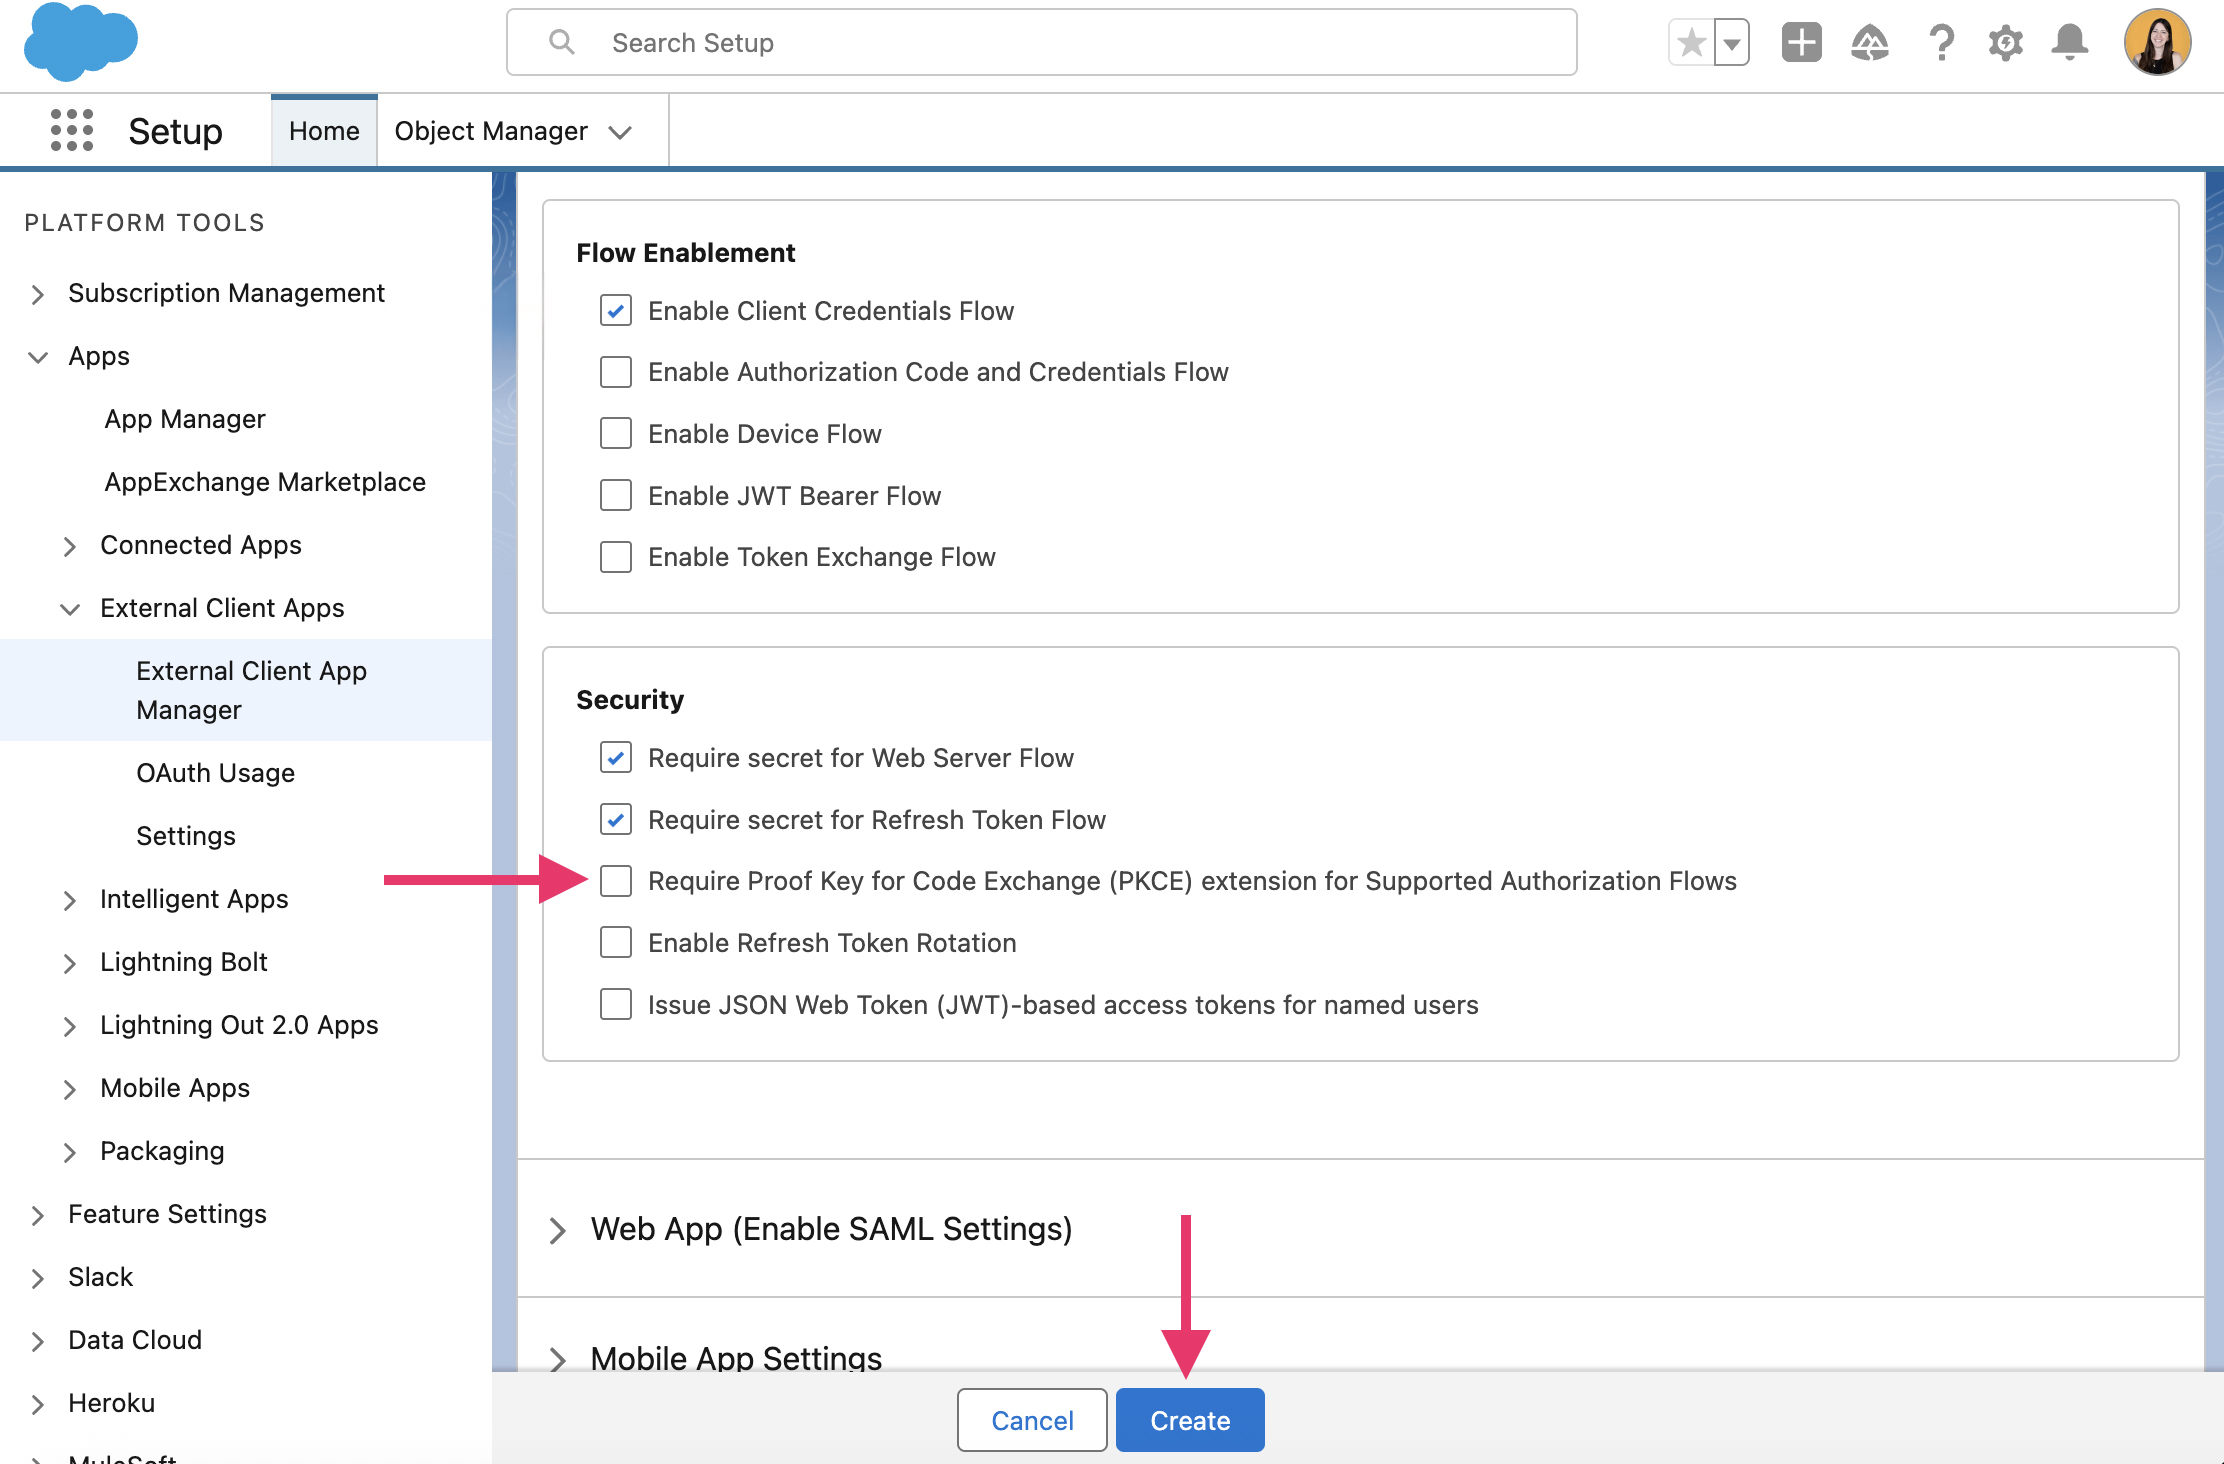The width and height of the screenshot is (2224, 1464).
Task: Enable the Authorization Code and Credentials Flow checkbox
Action: coord(615,371)
